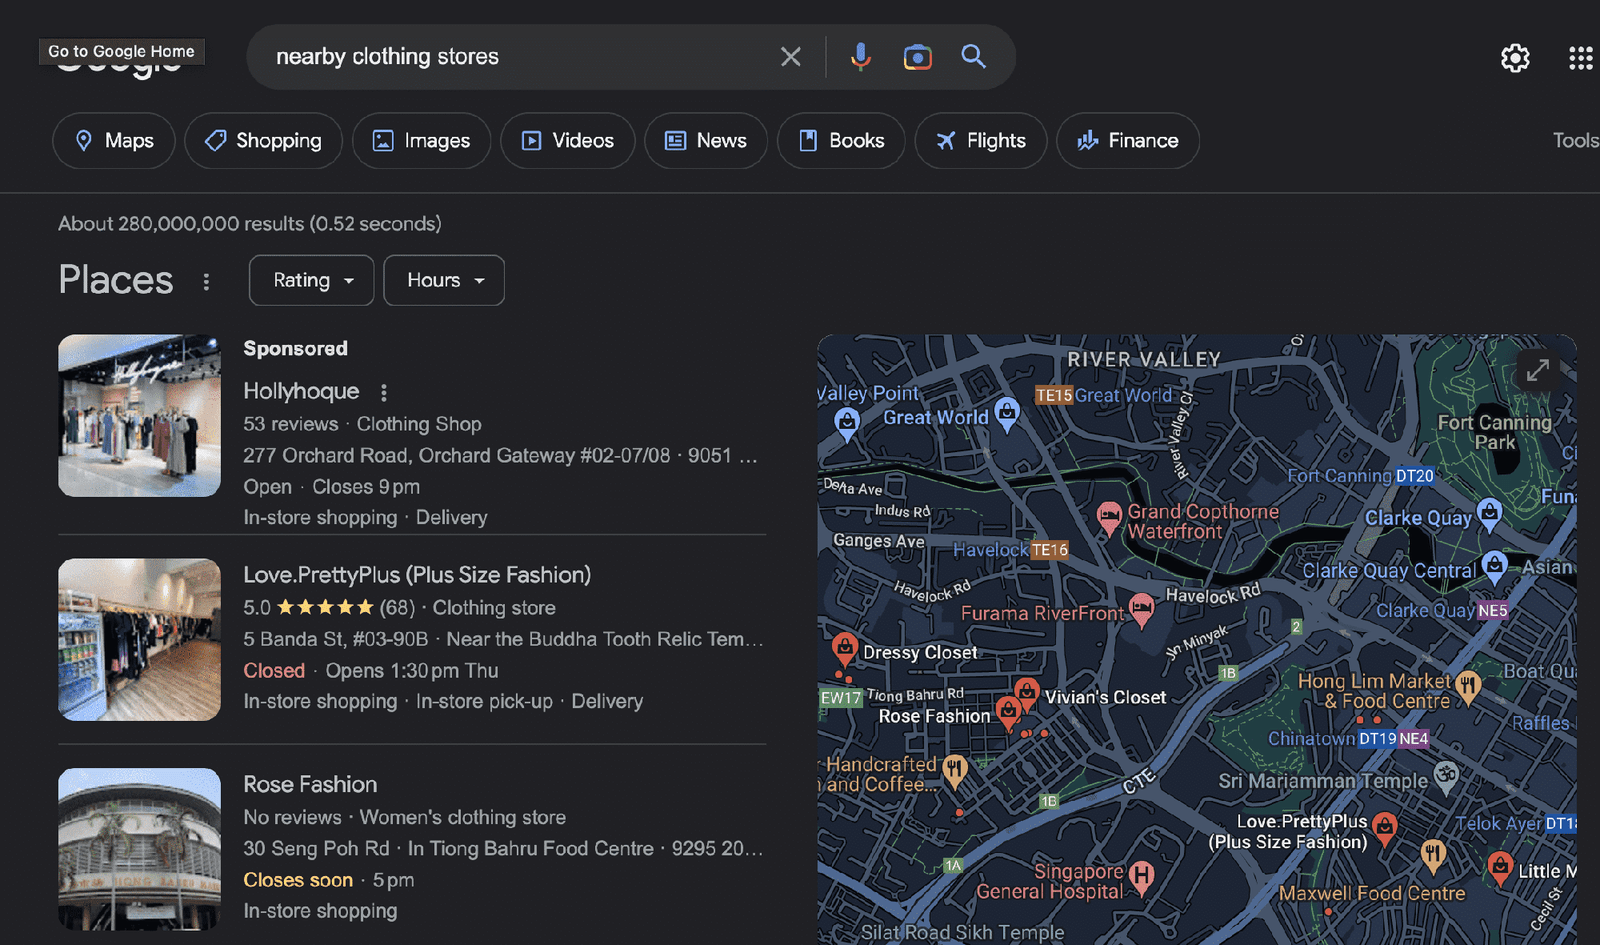Expand the Hours filter dropdown
The width and height of the screenshot is (1600, 945).
pos(443,281)
